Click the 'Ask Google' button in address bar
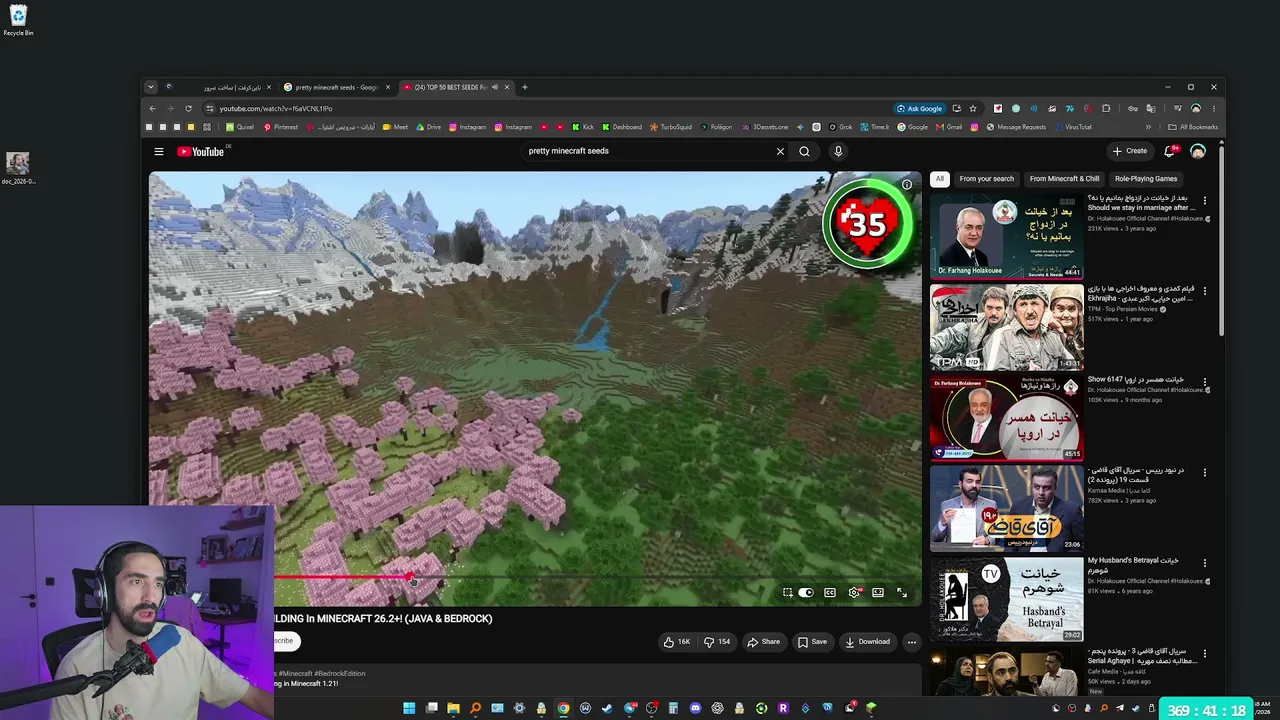This screenshot has height=720, width=1280. (x=920, y=108)
